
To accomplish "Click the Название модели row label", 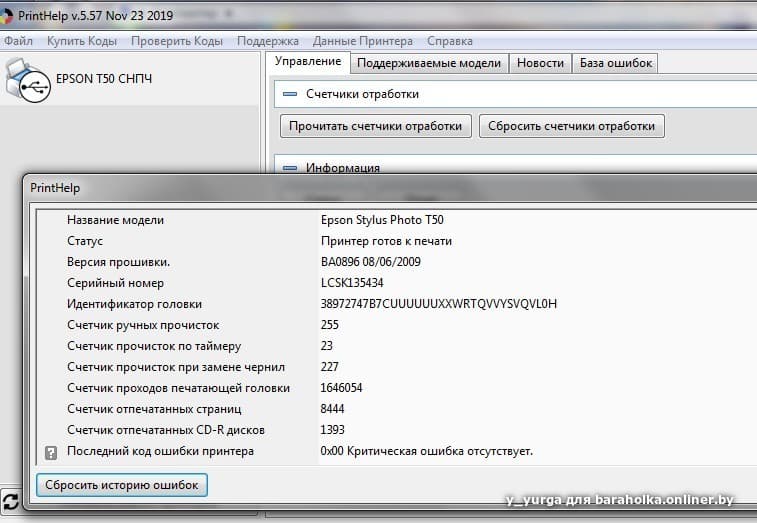I will coord(115,220).
